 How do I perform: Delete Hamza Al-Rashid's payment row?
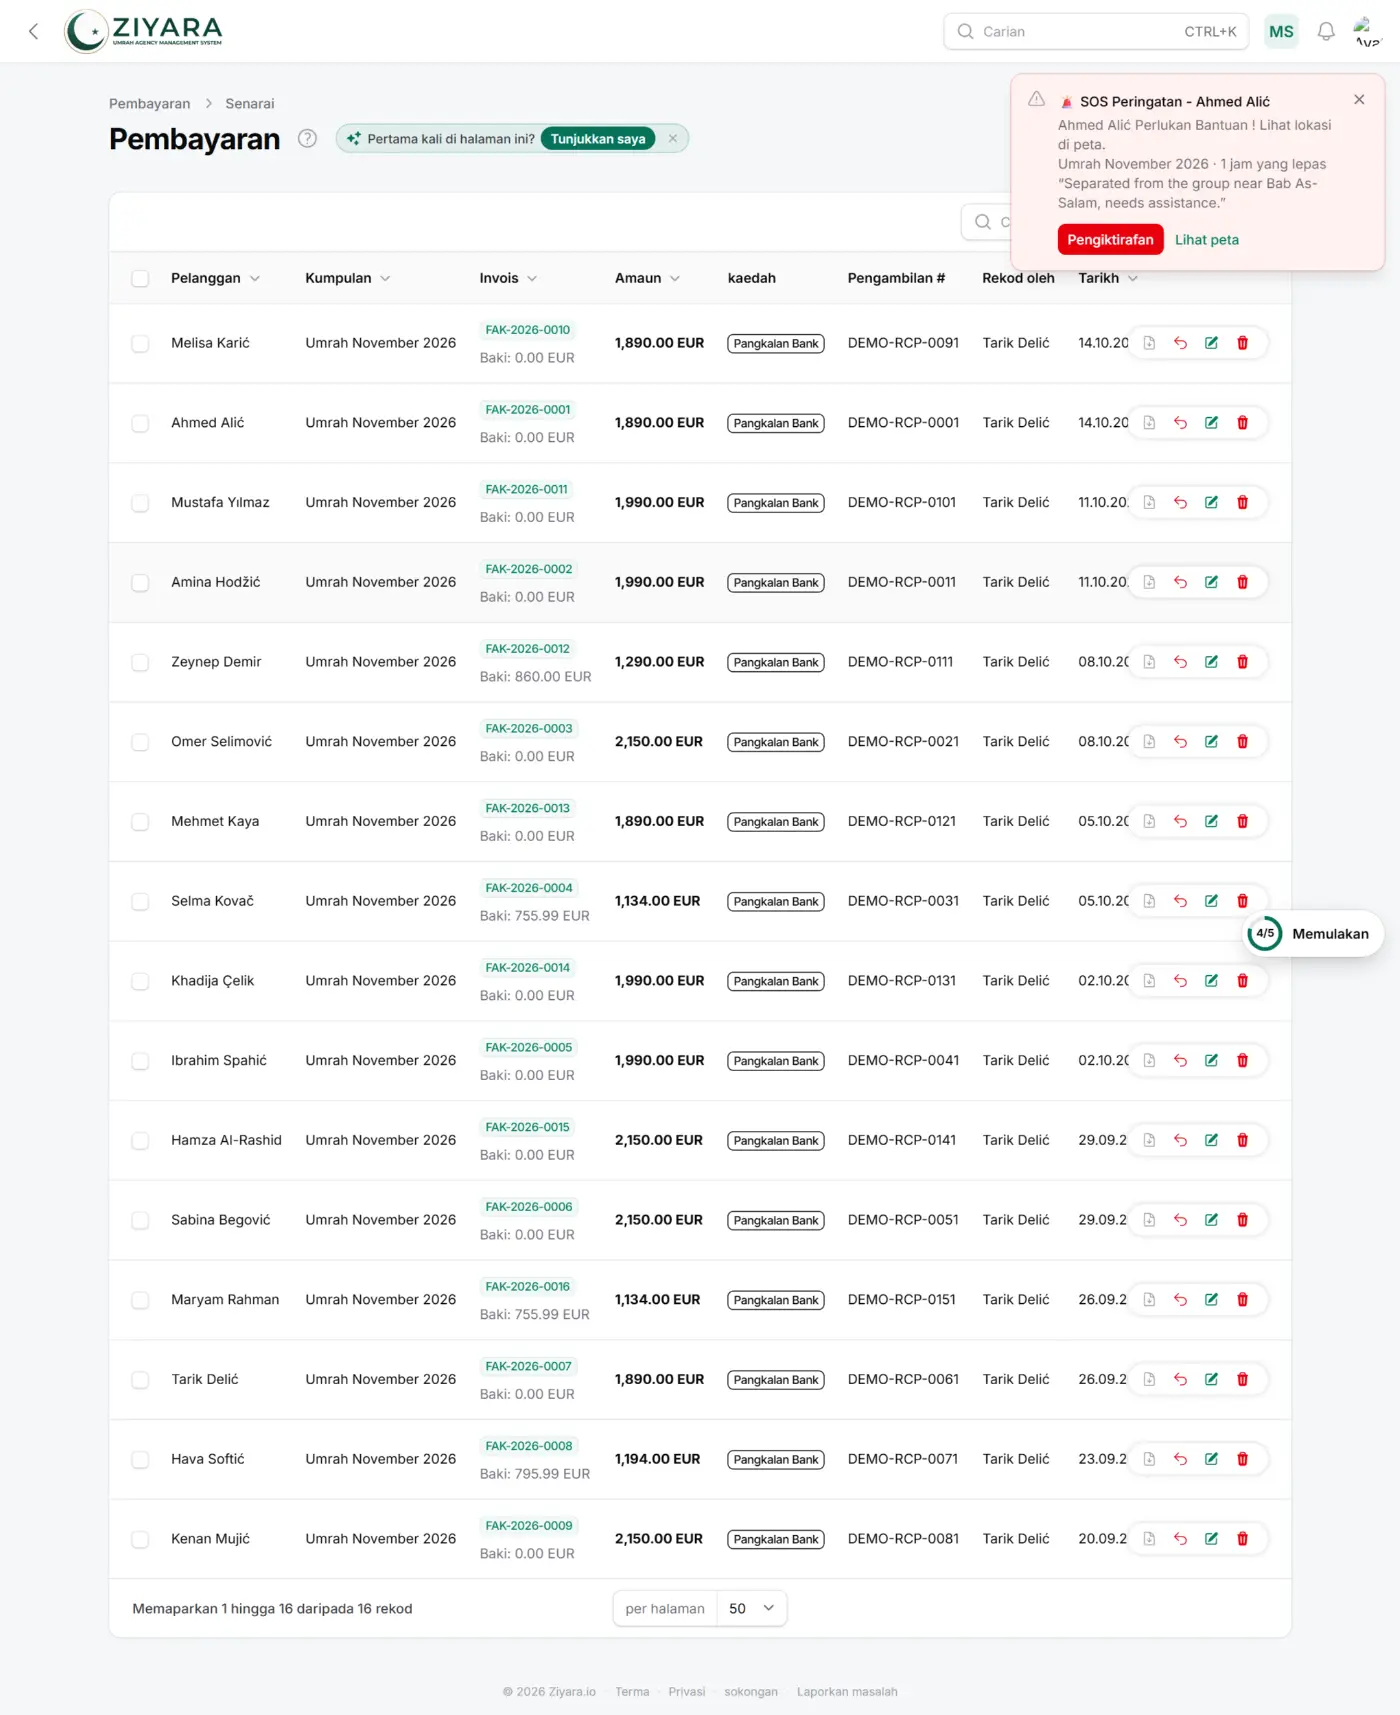[1242, 1140]
